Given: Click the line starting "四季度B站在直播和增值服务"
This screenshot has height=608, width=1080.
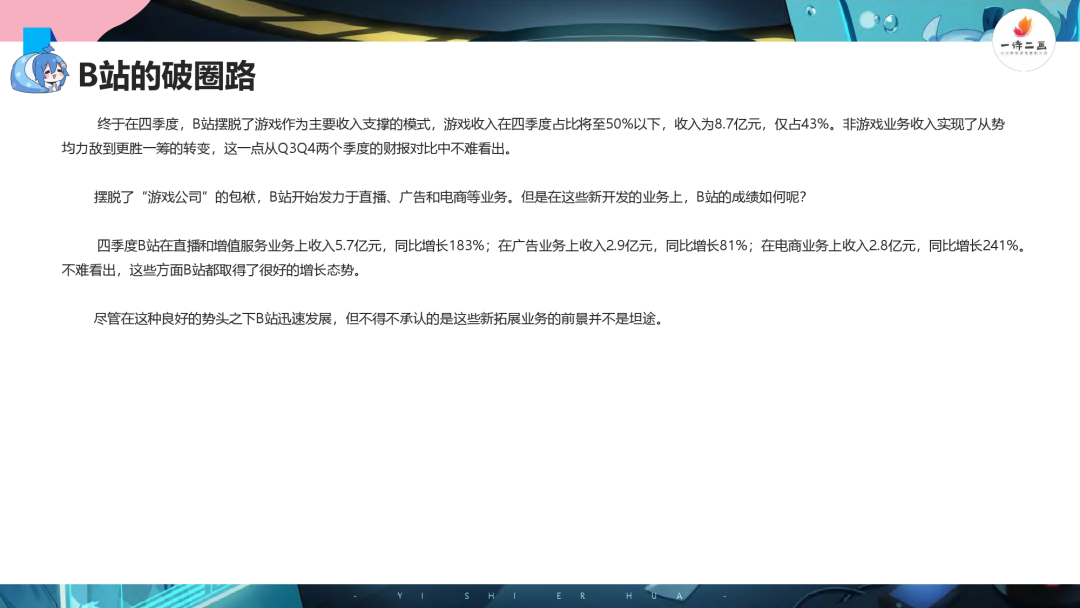Looking at the screenshot, I should pyautogui.click(x=561, y=246).
